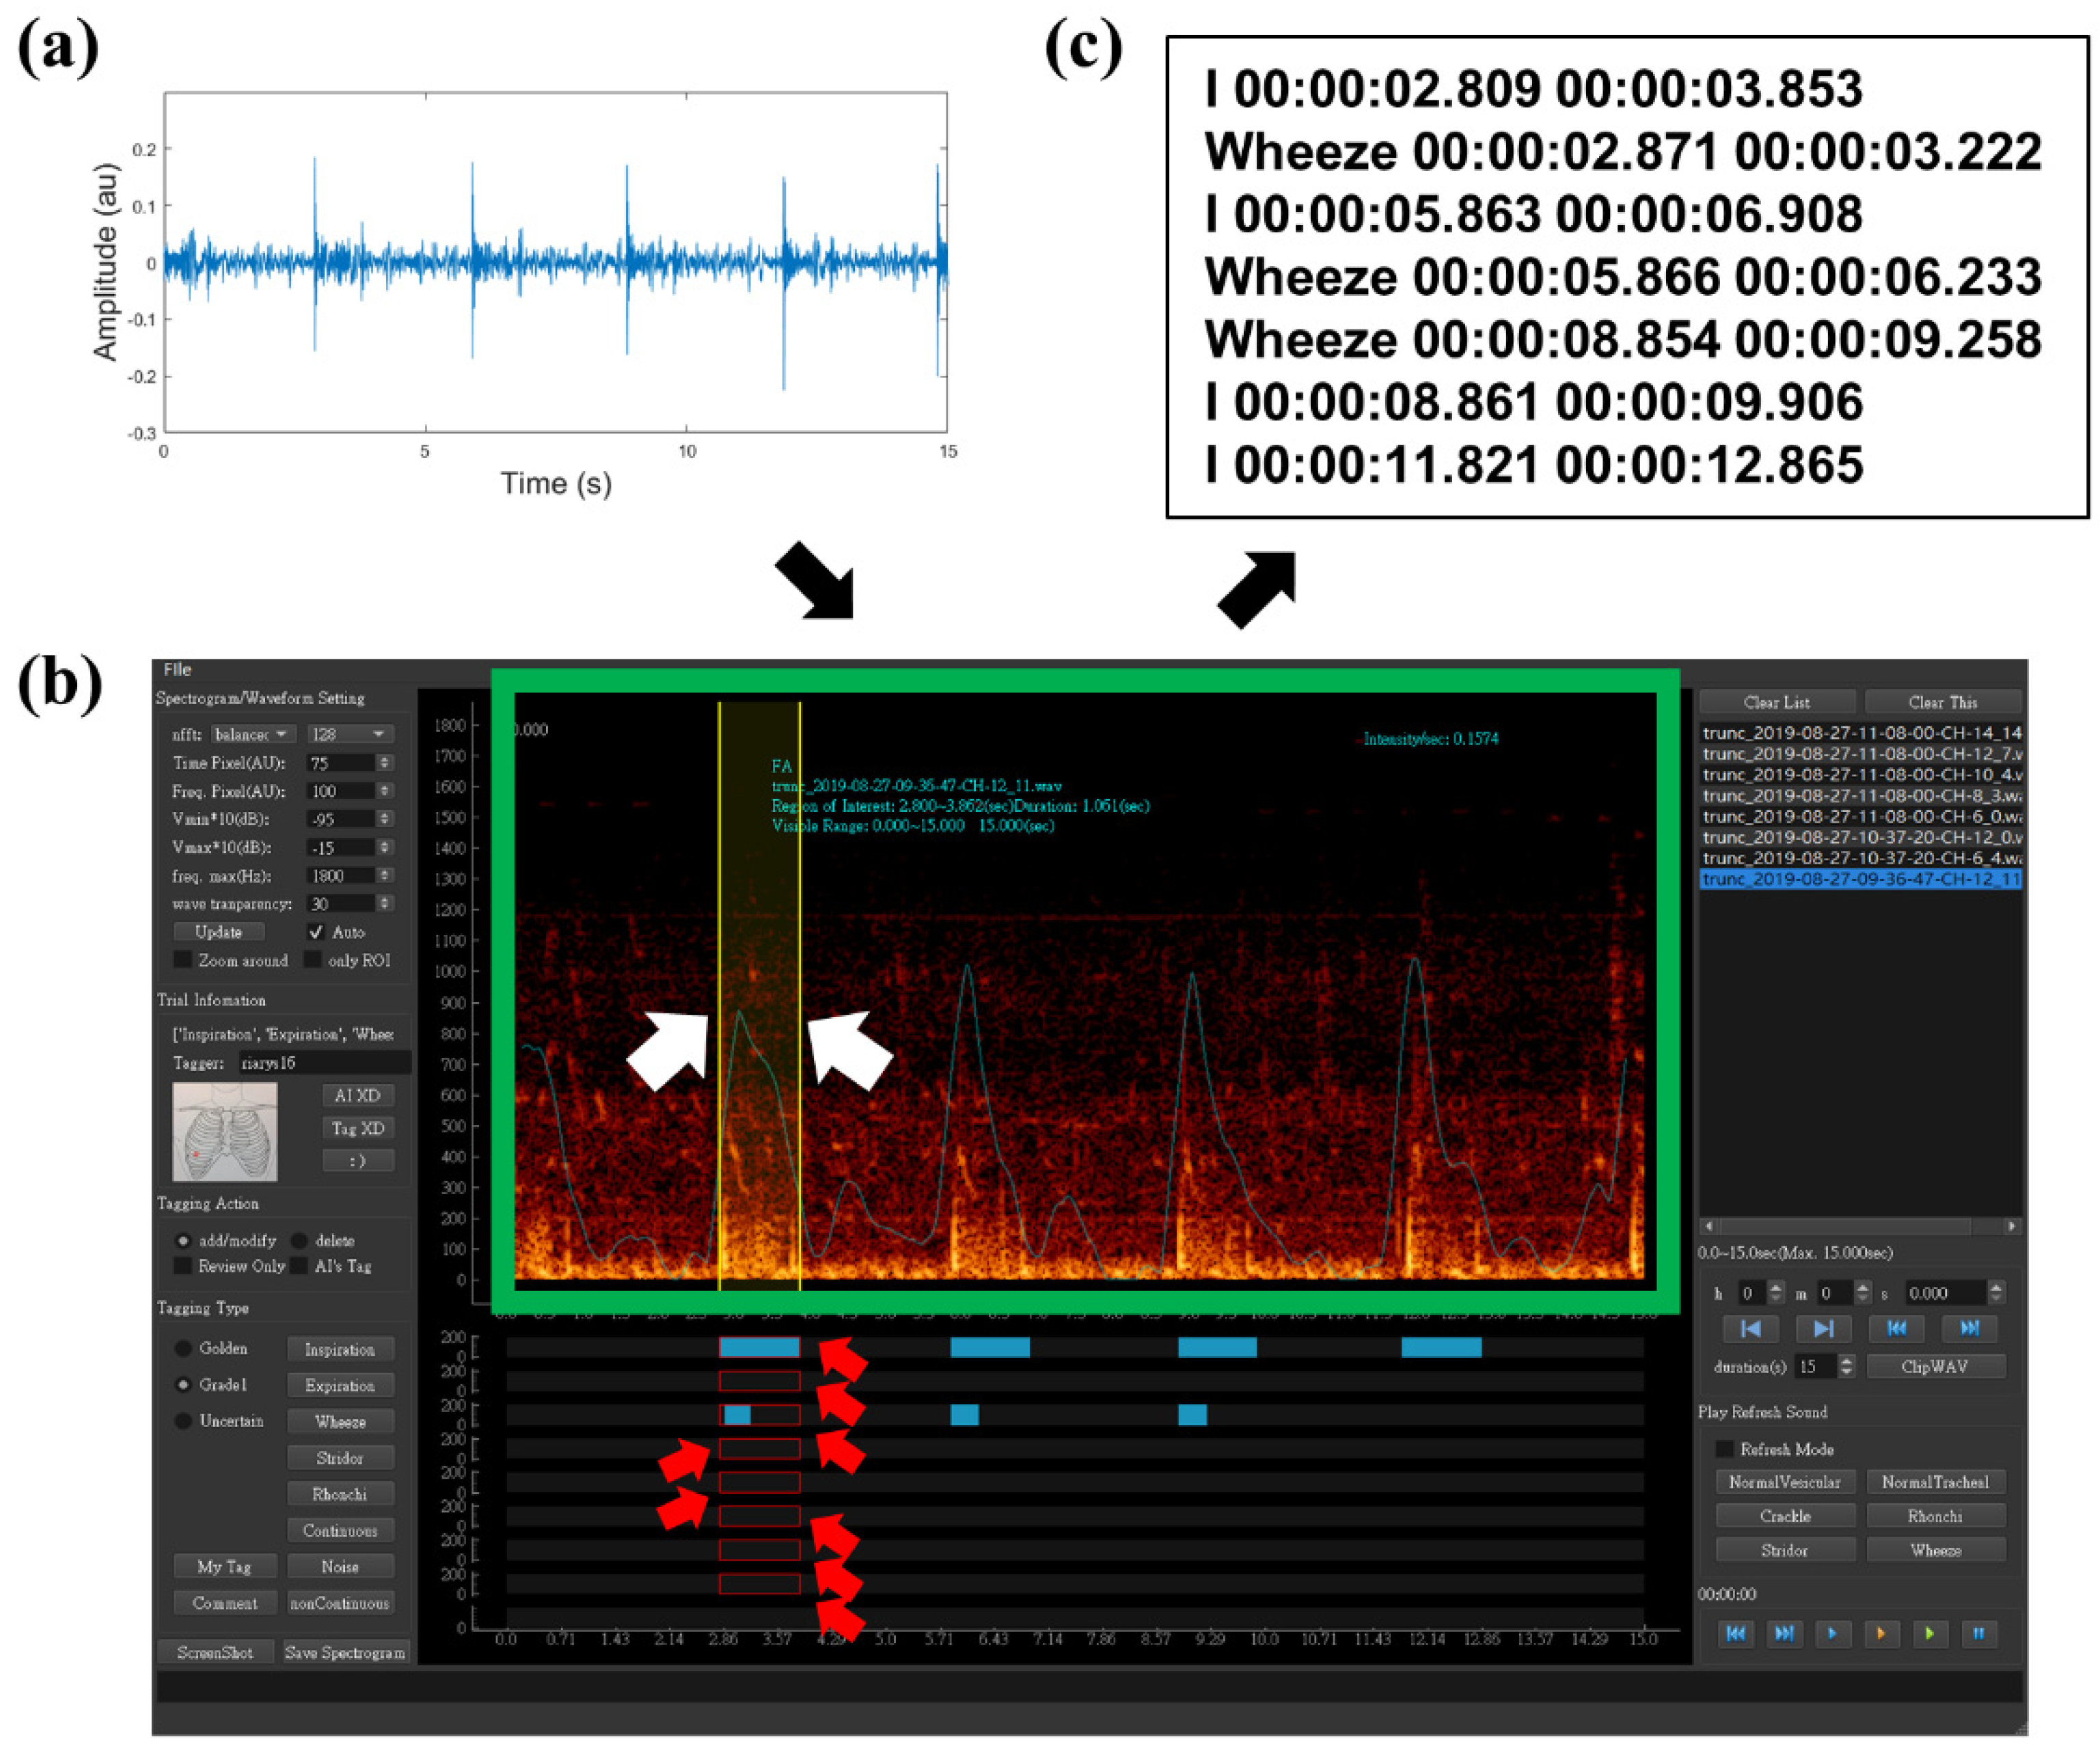Image resolution: width=2100 pixels, height=1746 pixels.
Task: Click the orange play arrow icon
Action: click(1881, 1633)
